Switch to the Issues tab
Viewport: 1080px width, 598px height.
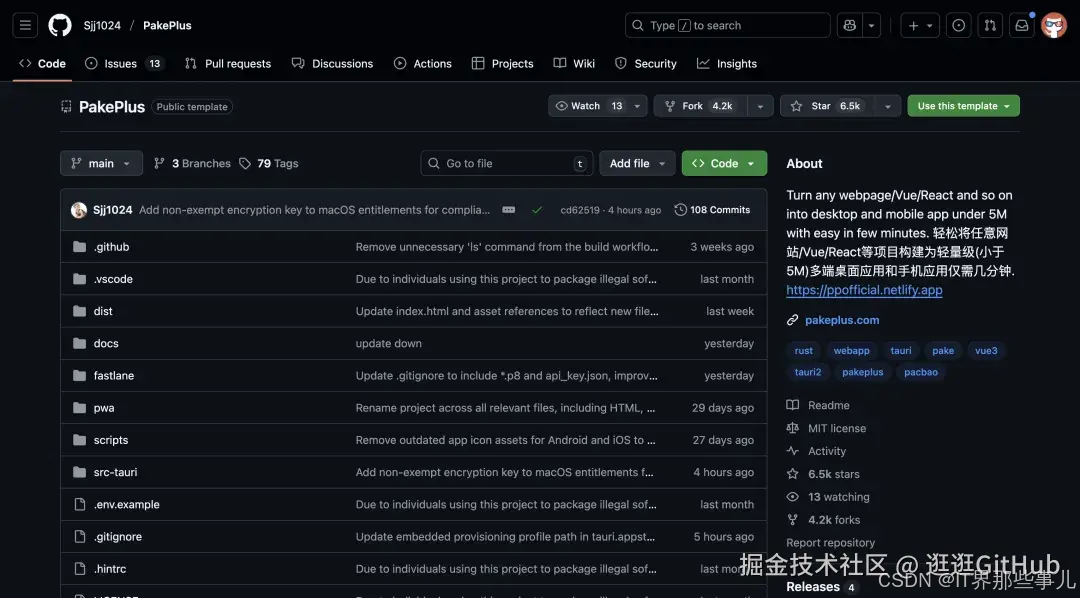coord(124,63)
